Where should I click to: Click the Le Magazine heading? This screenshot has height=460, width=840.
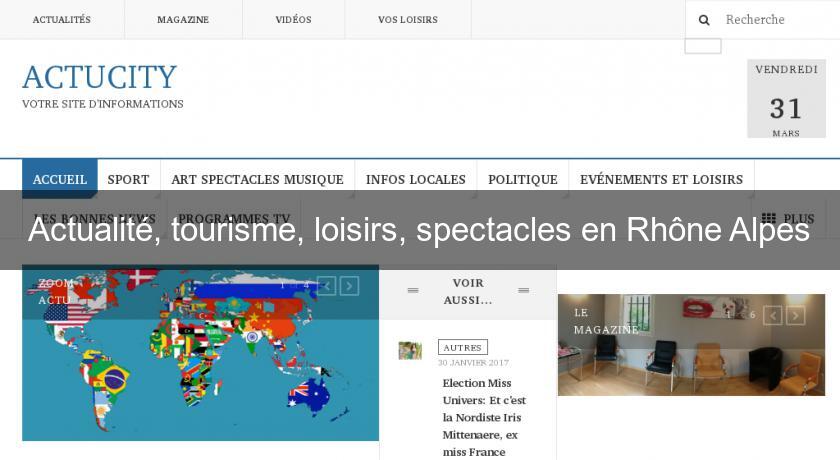[606, 321]
